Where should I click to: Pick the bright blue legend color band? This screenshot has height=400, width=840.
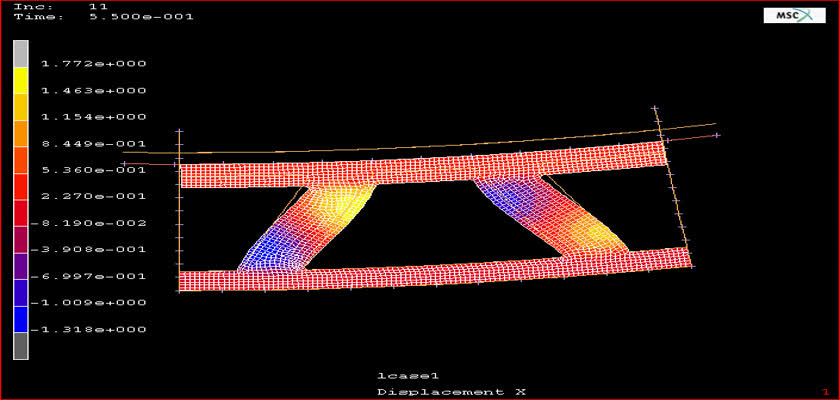point(21,320)
